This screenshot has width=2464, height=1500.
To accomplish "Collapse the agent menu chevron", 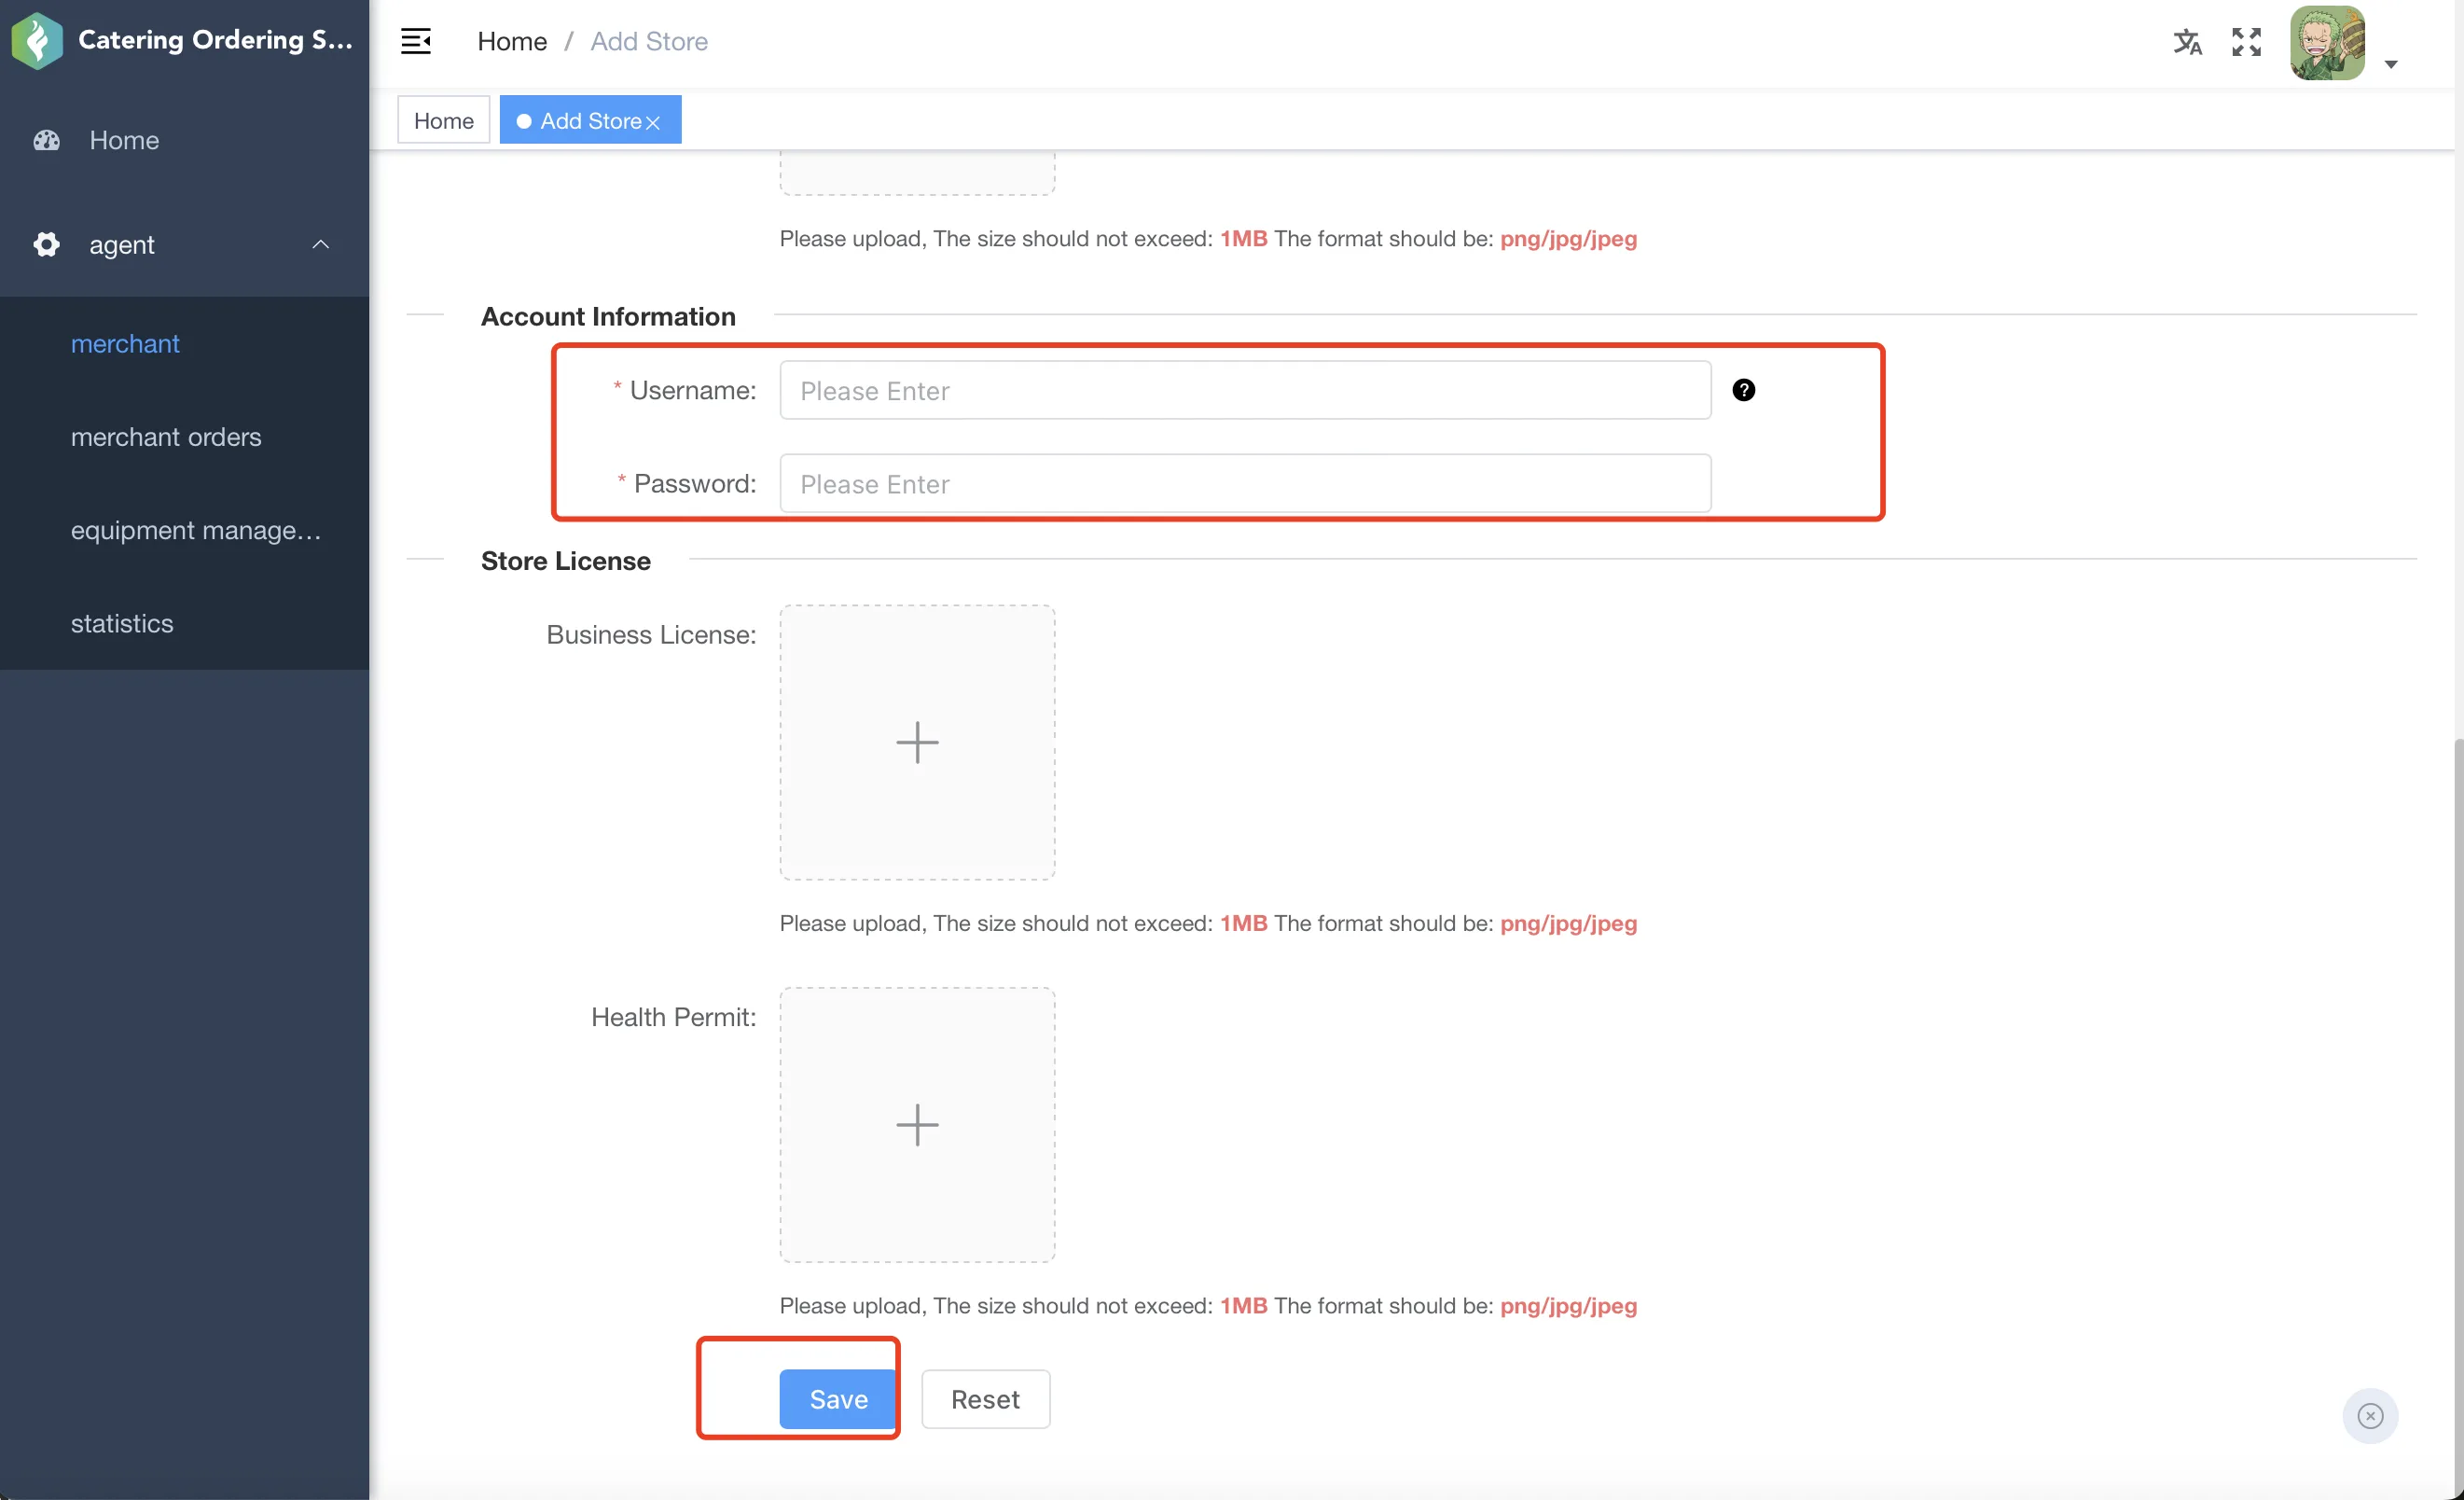I will [x=320, y=244].
